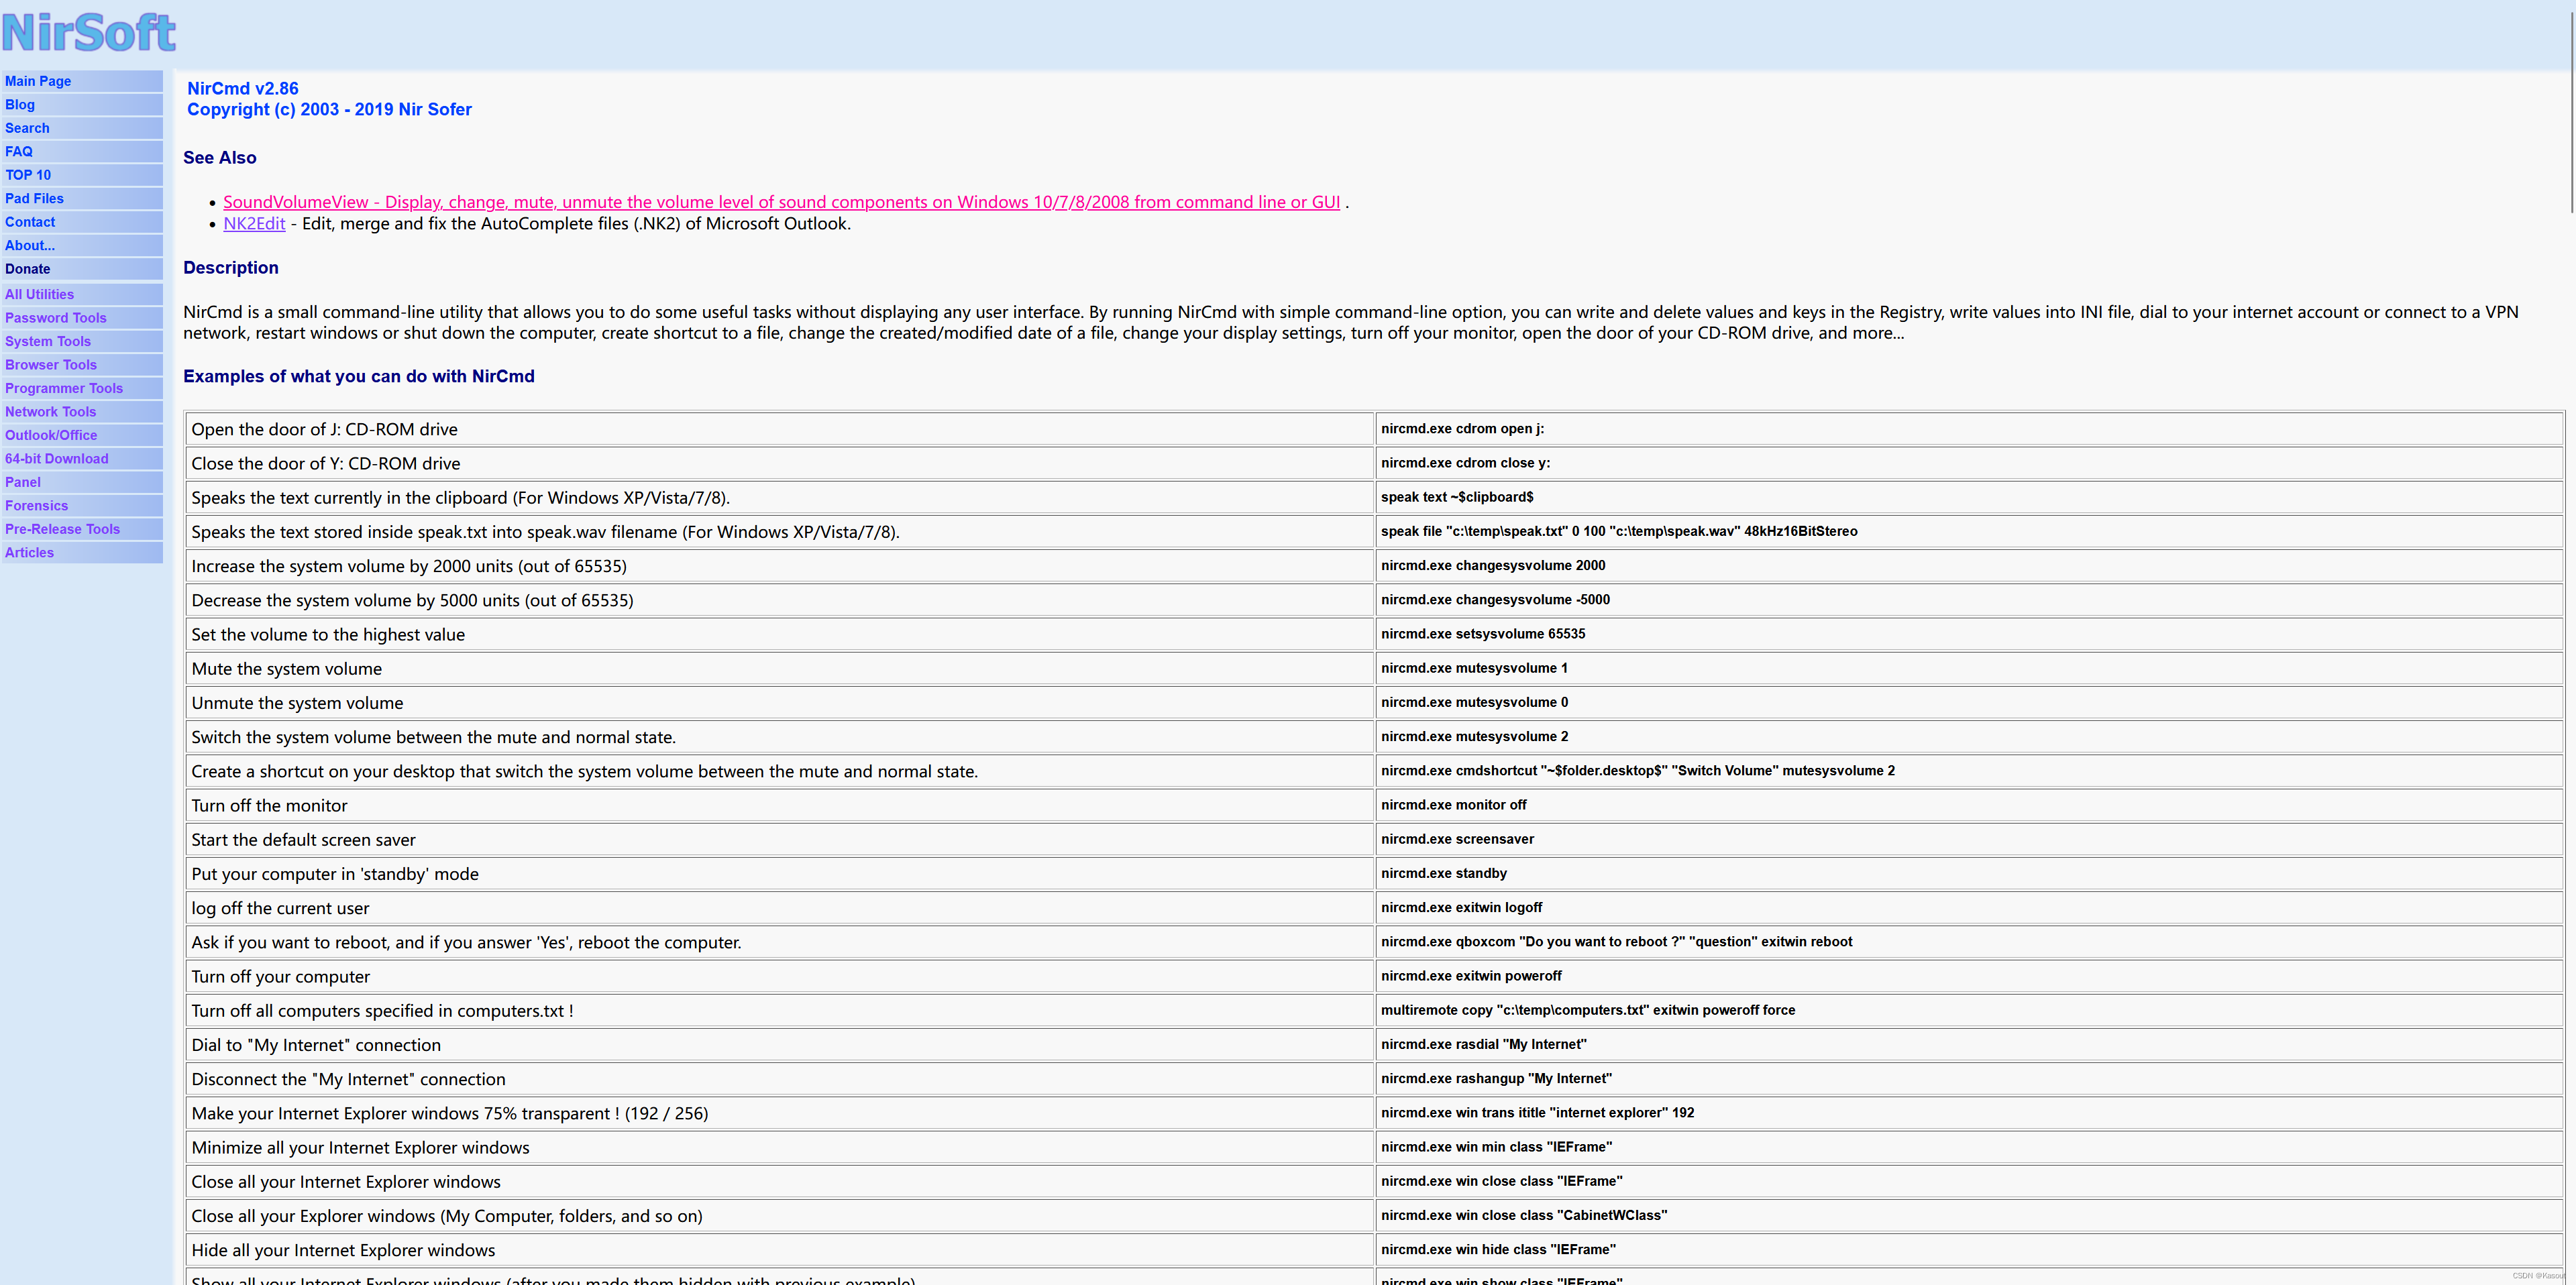Go to the Blog page
Screen dimensions: 2576x1285
tap(20, 105)
